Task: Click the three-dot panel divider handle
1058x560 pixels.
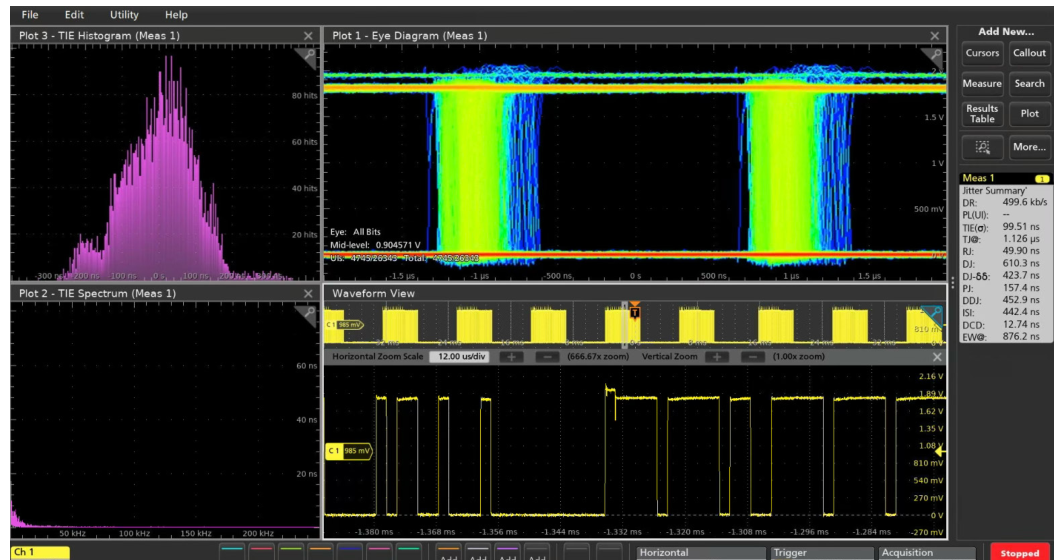Action: 952,282
